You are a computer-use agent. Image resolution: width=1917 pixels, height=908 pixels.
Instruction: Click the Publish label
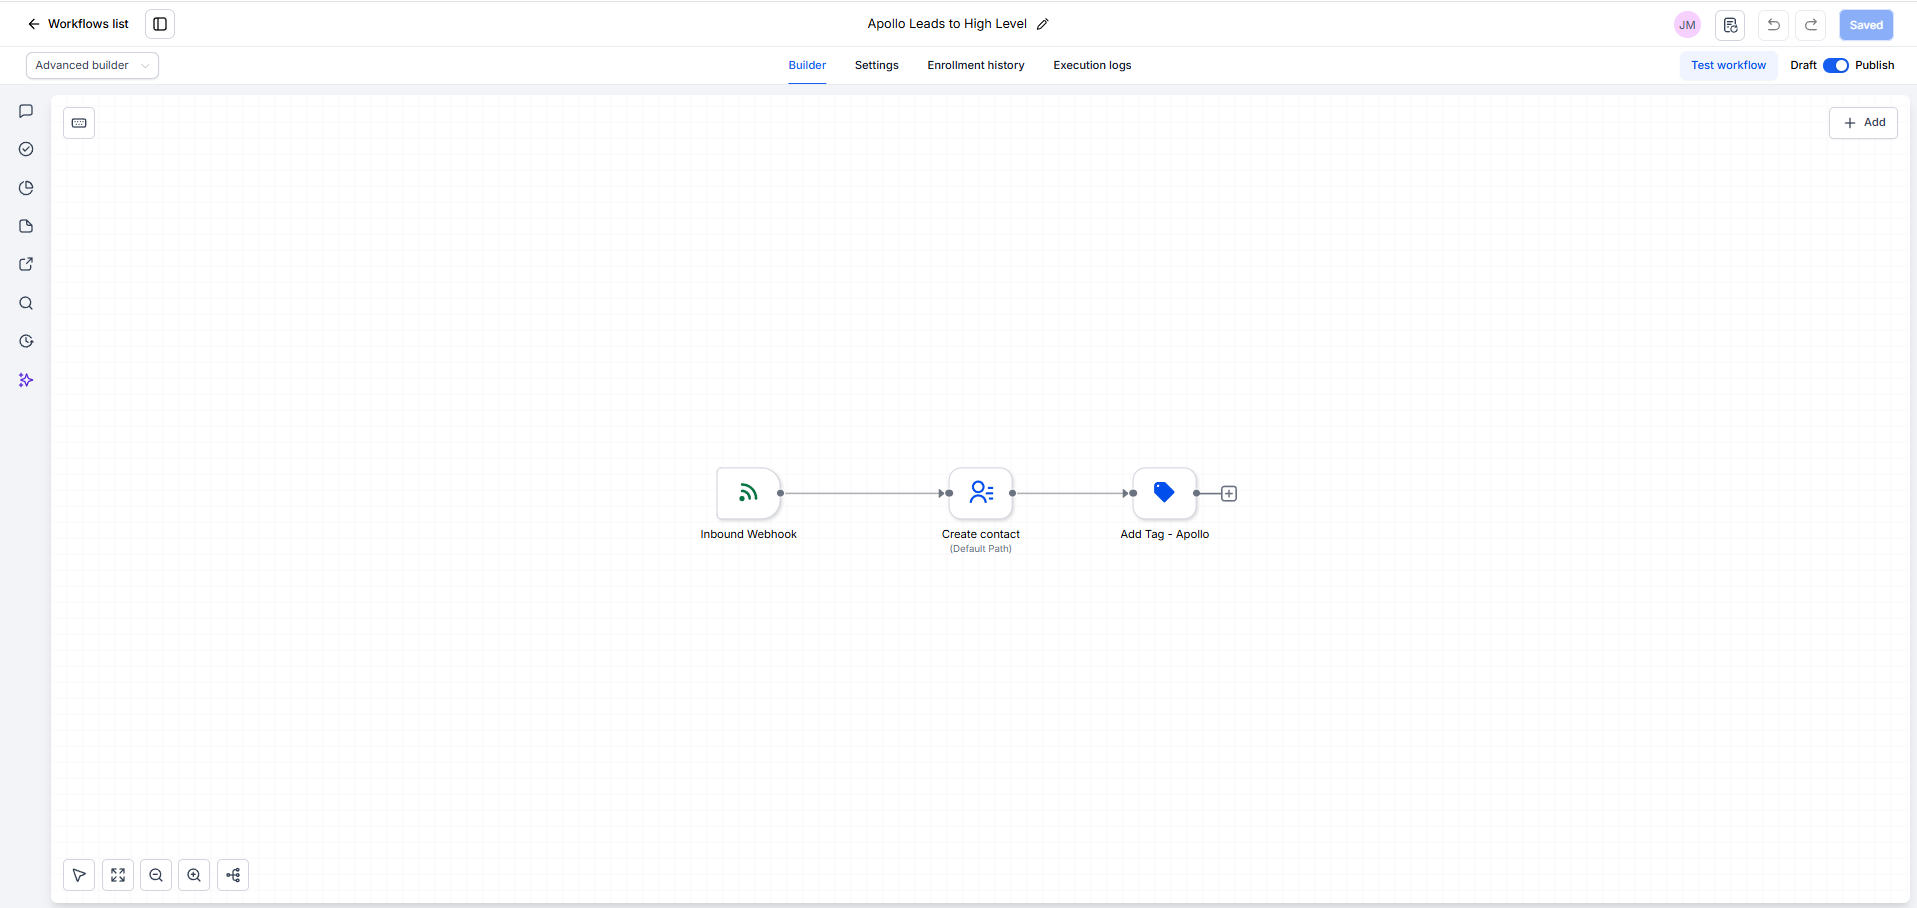[1875, 65]
